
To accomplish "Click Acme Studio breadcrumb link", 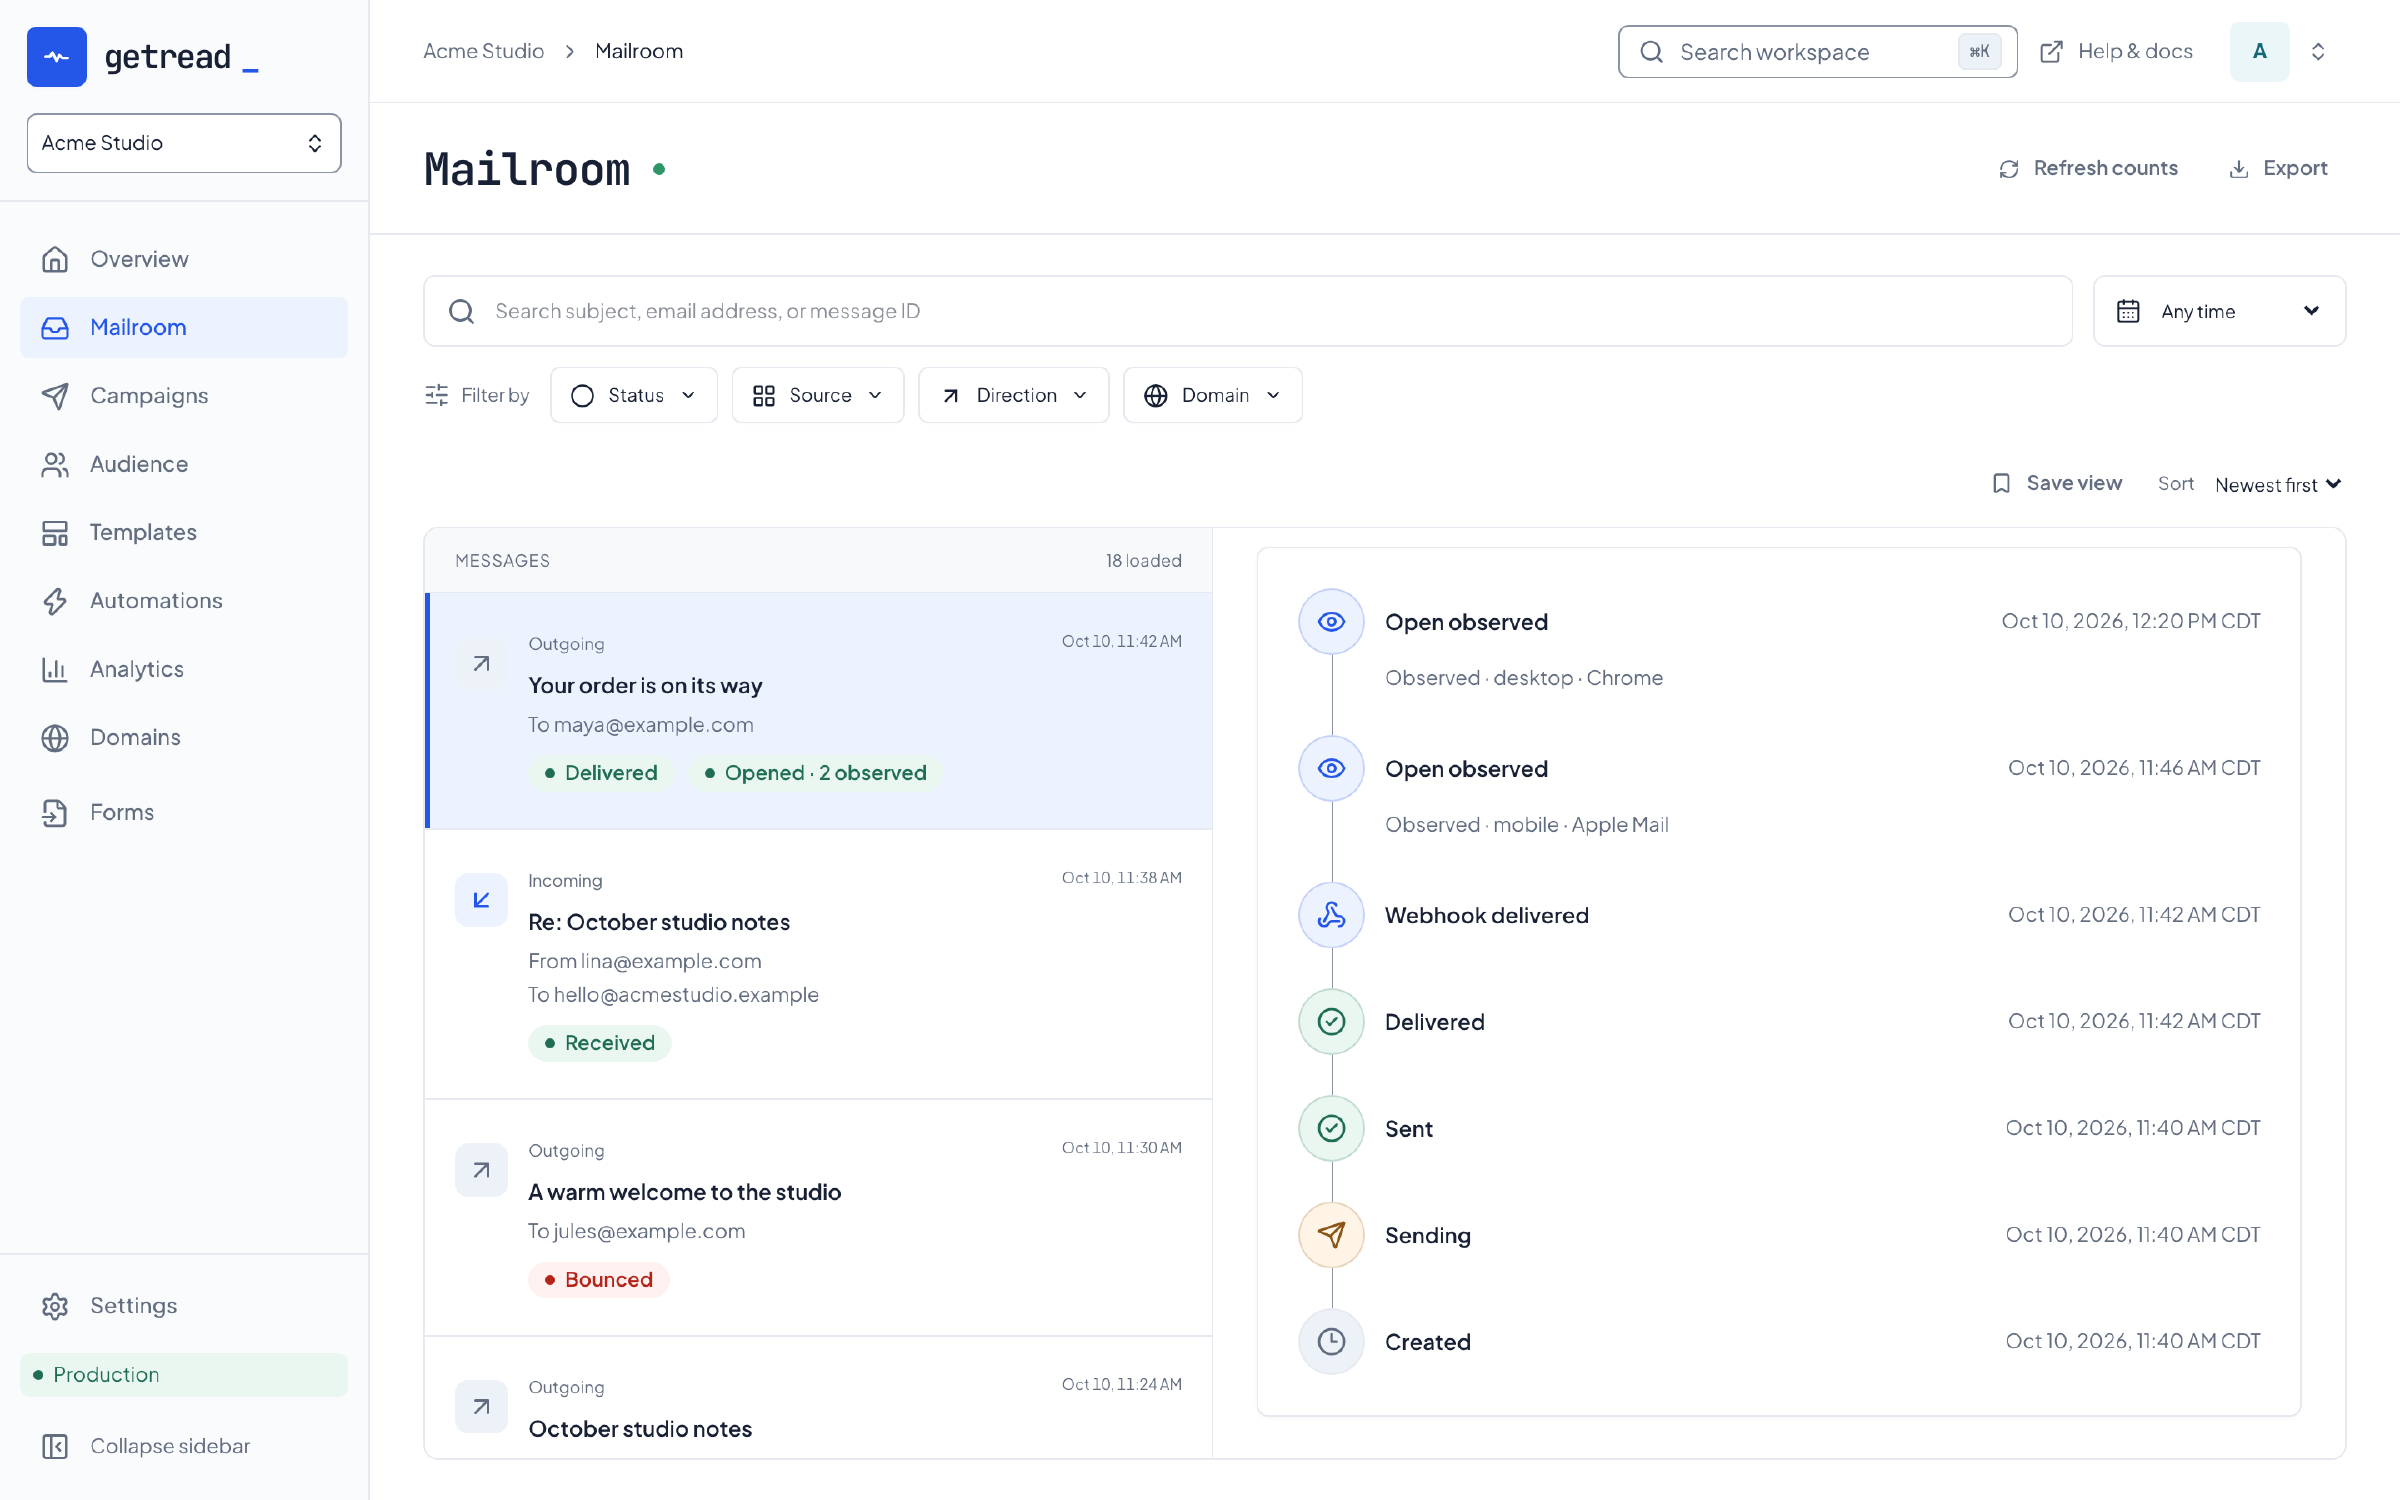I will [x=483, y=51].
